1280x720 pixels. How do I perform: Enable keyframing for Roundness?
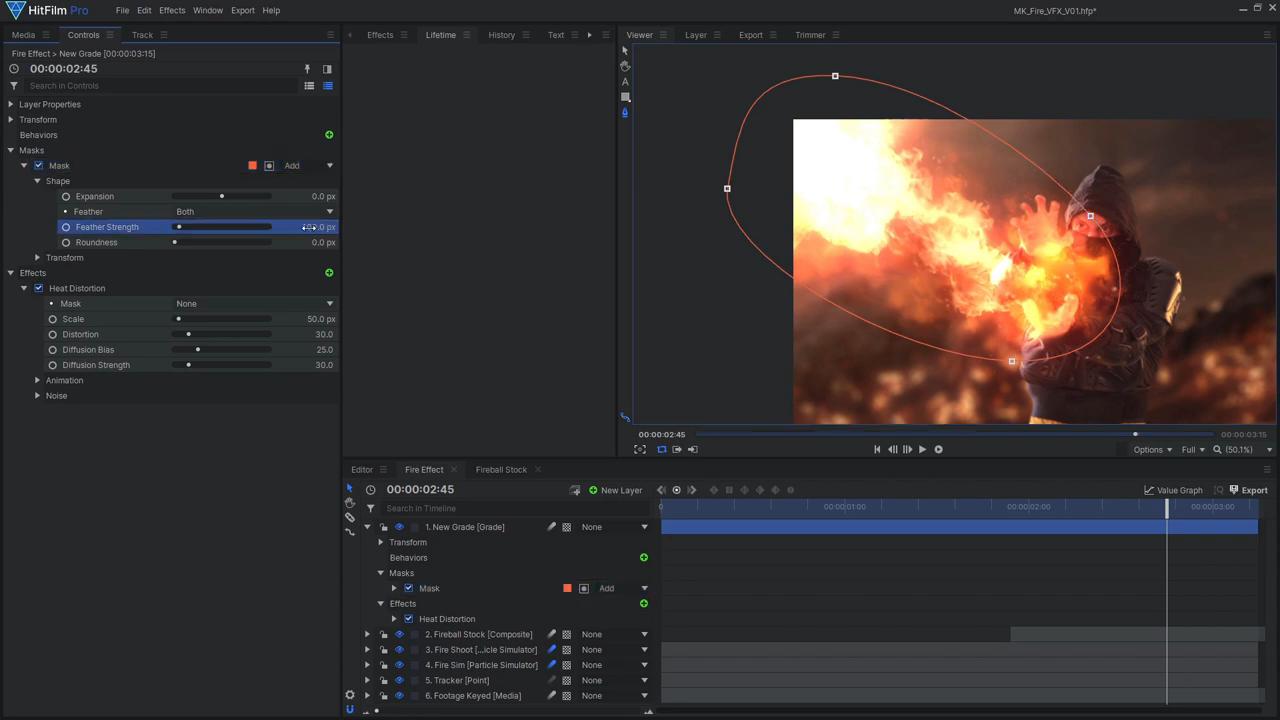tap(66, 243)
